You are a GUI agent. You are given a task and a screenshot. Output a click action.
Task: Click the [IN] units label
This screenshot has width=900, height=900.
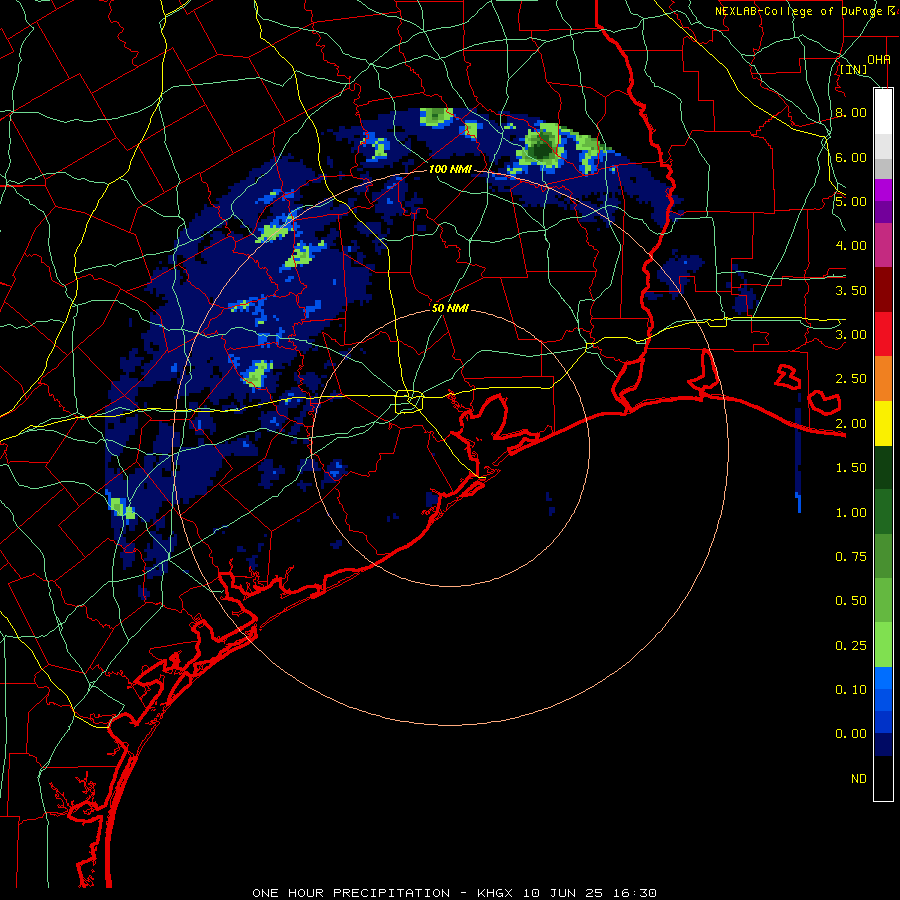pos(854,69)
